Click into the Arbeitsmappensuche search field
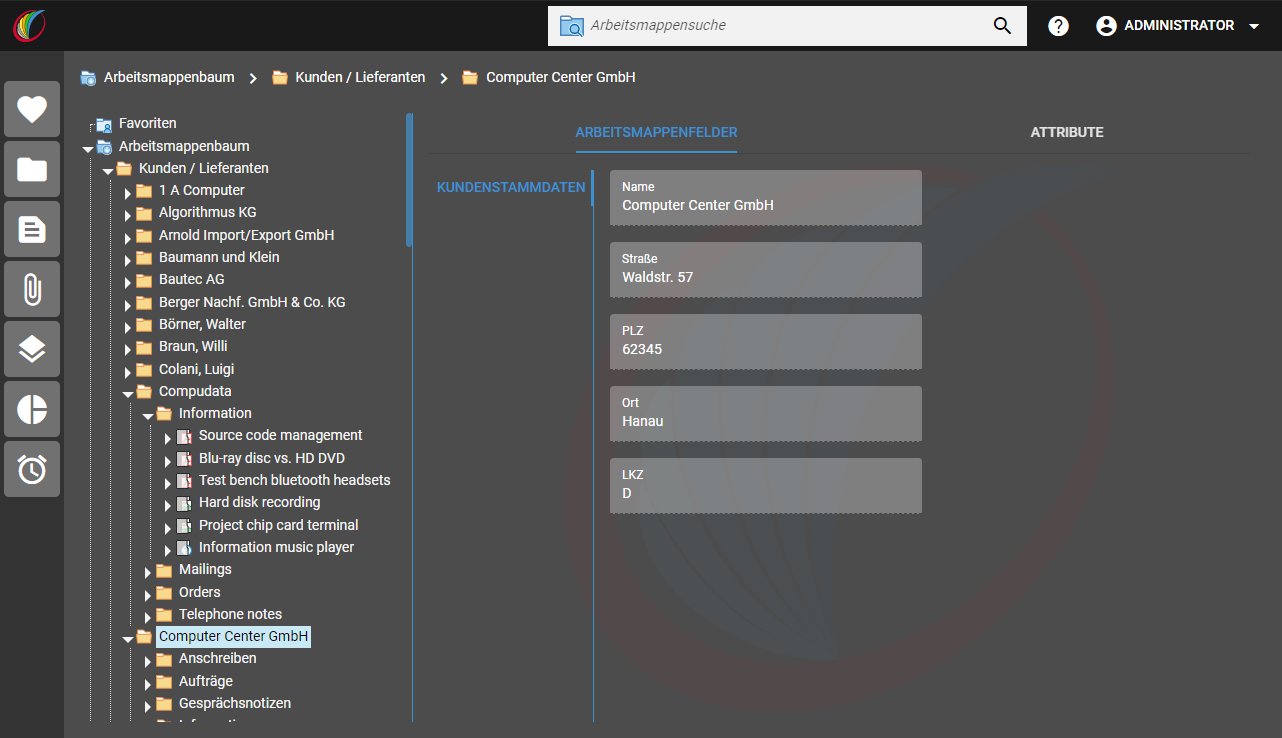 click(x=785, y=25)
